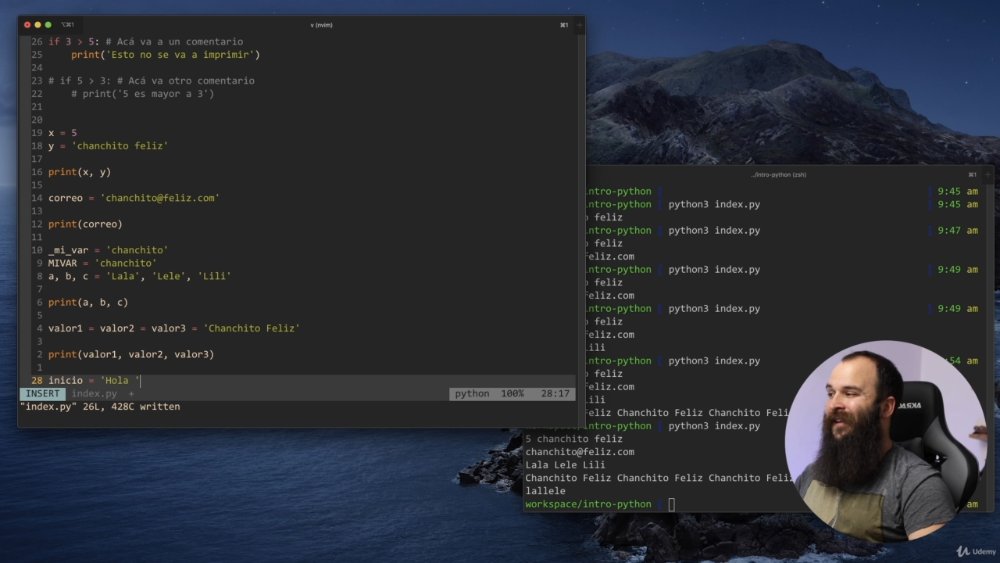Click the green zoom button of the nvim window

pyautogui.click(x=48, y=25)
